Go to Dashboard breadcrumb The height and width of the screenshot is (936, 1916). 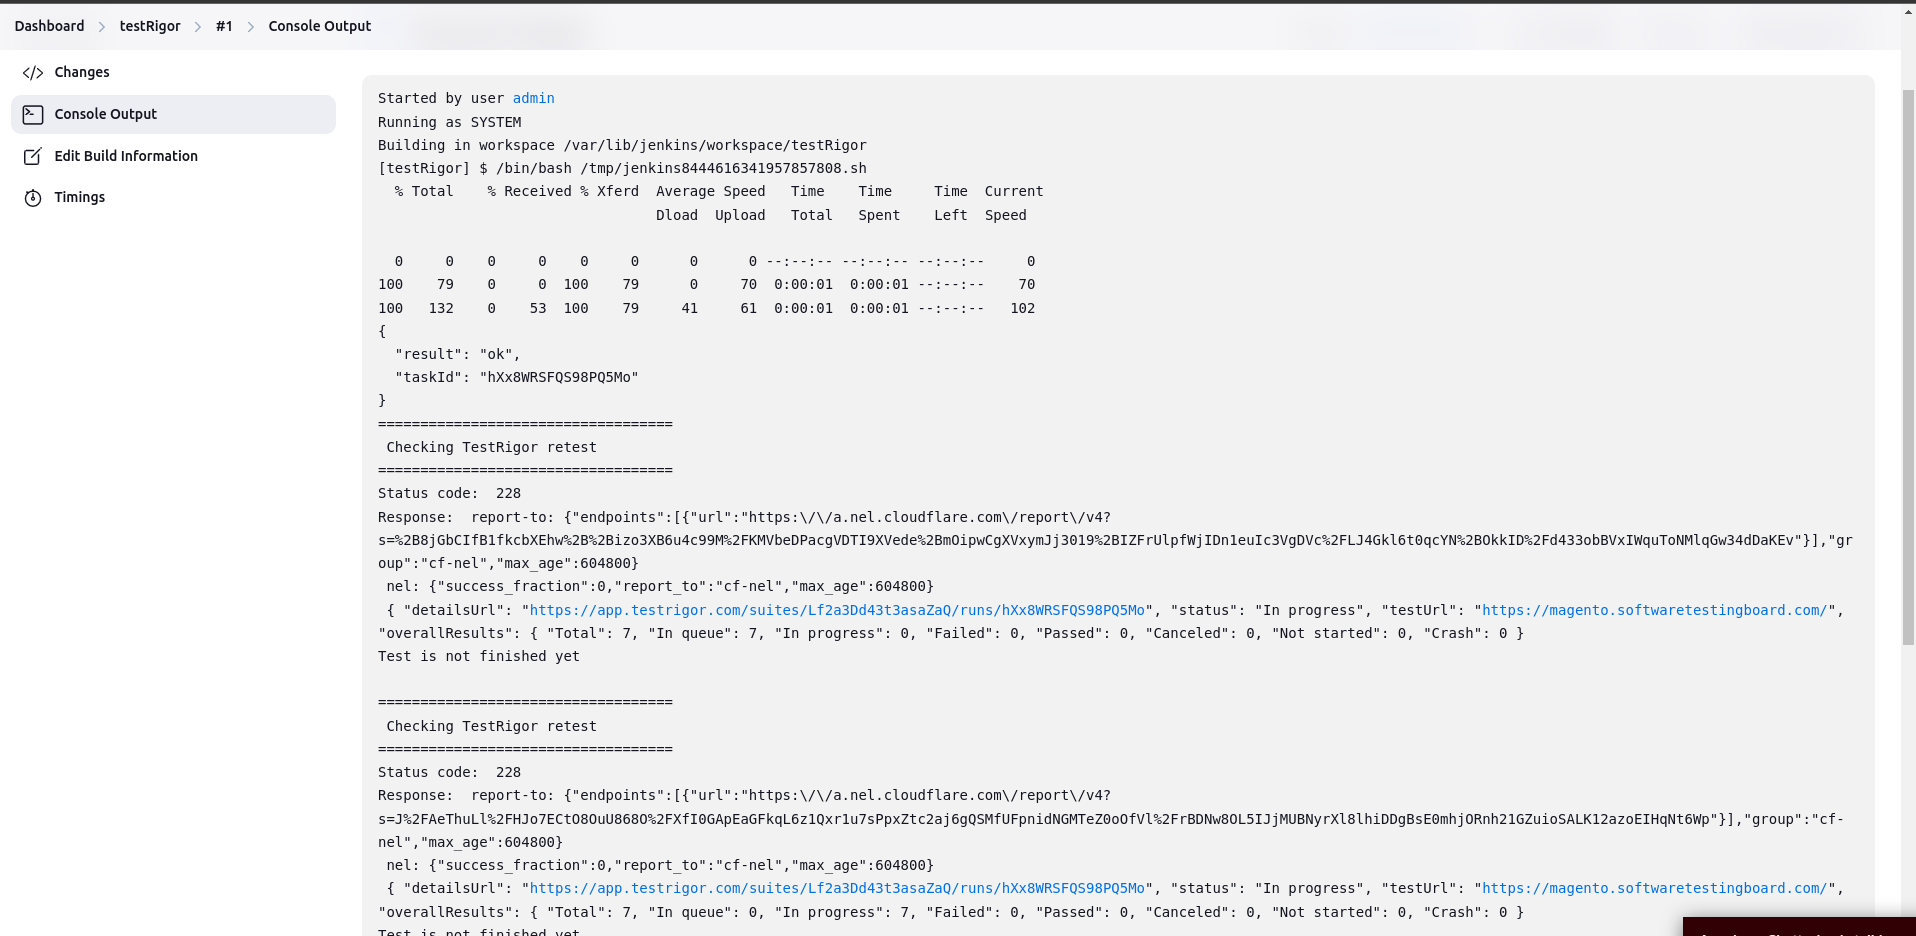coord(49,26)
